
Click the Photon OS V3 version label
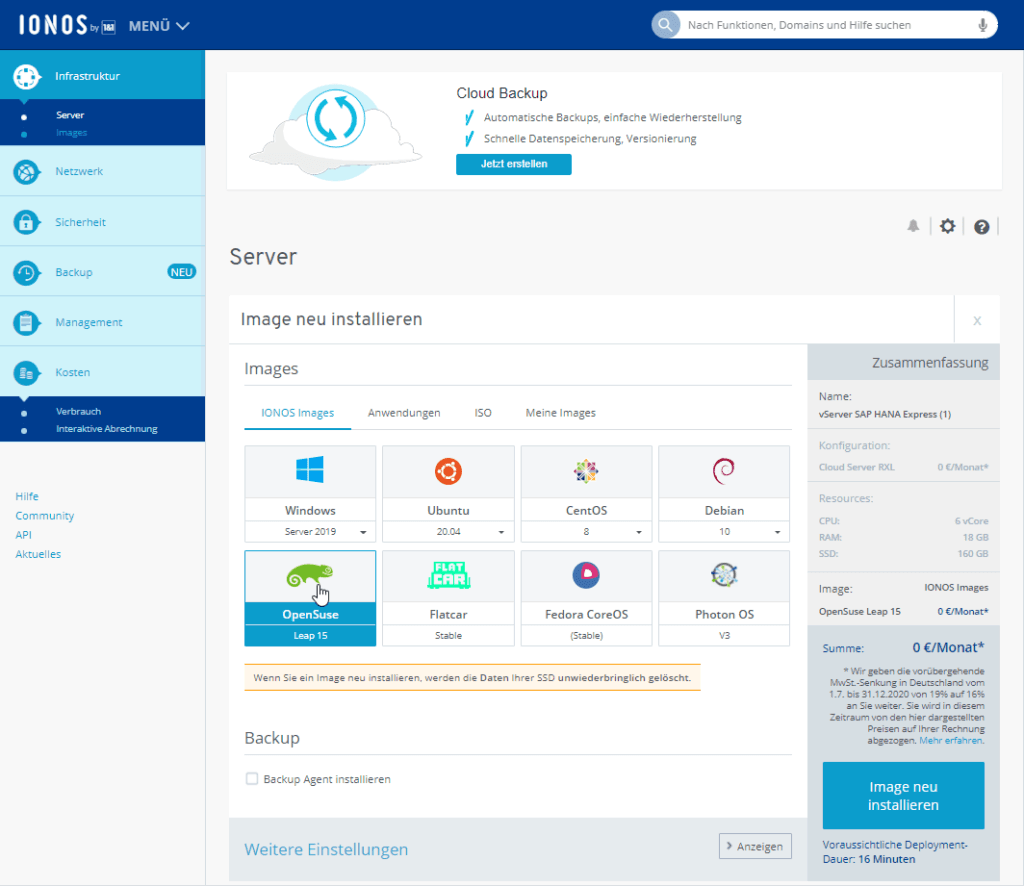724,635
